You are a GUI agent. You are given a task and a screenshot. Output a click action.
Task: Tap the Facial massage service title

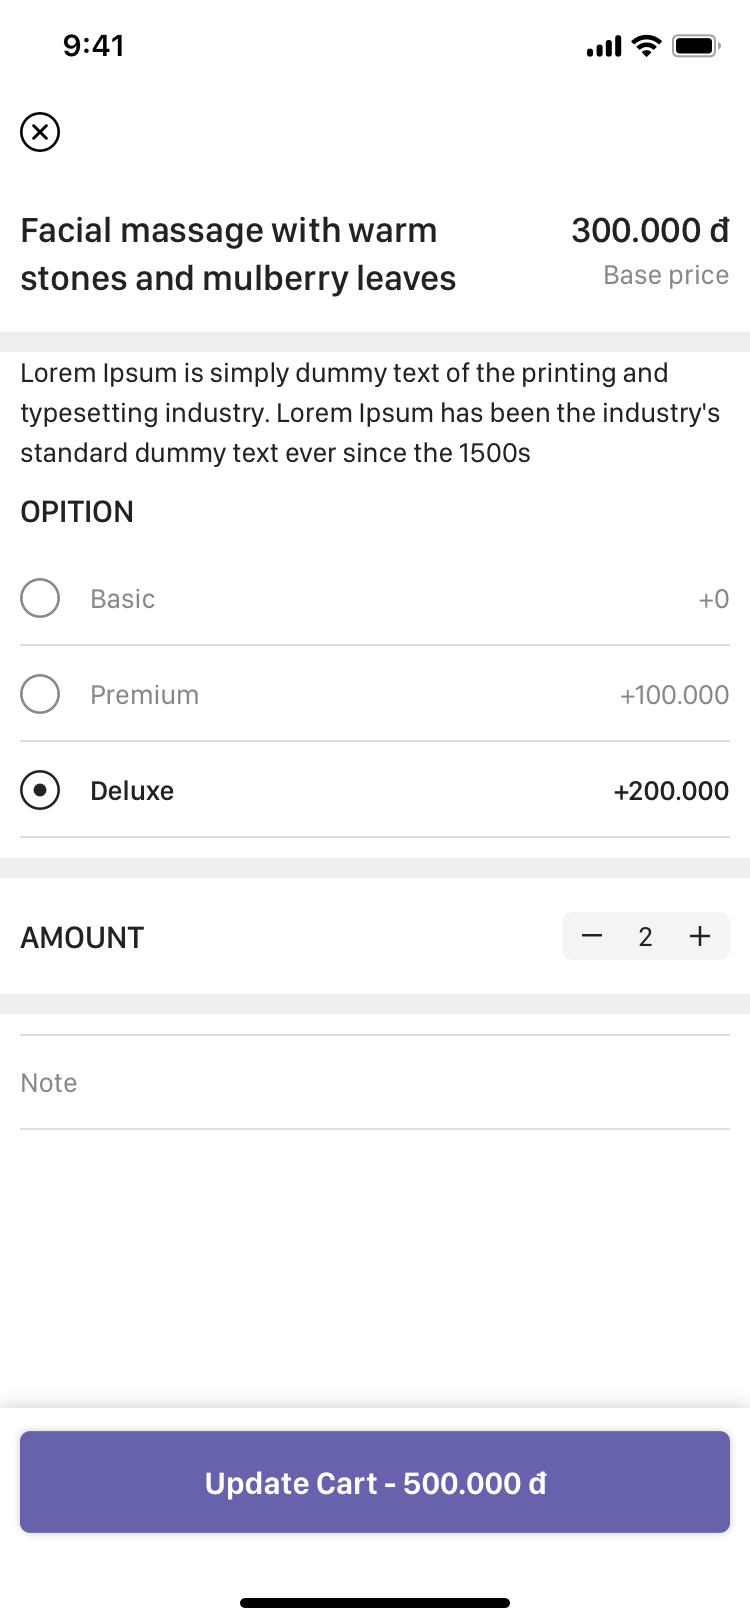pos(238,254)
